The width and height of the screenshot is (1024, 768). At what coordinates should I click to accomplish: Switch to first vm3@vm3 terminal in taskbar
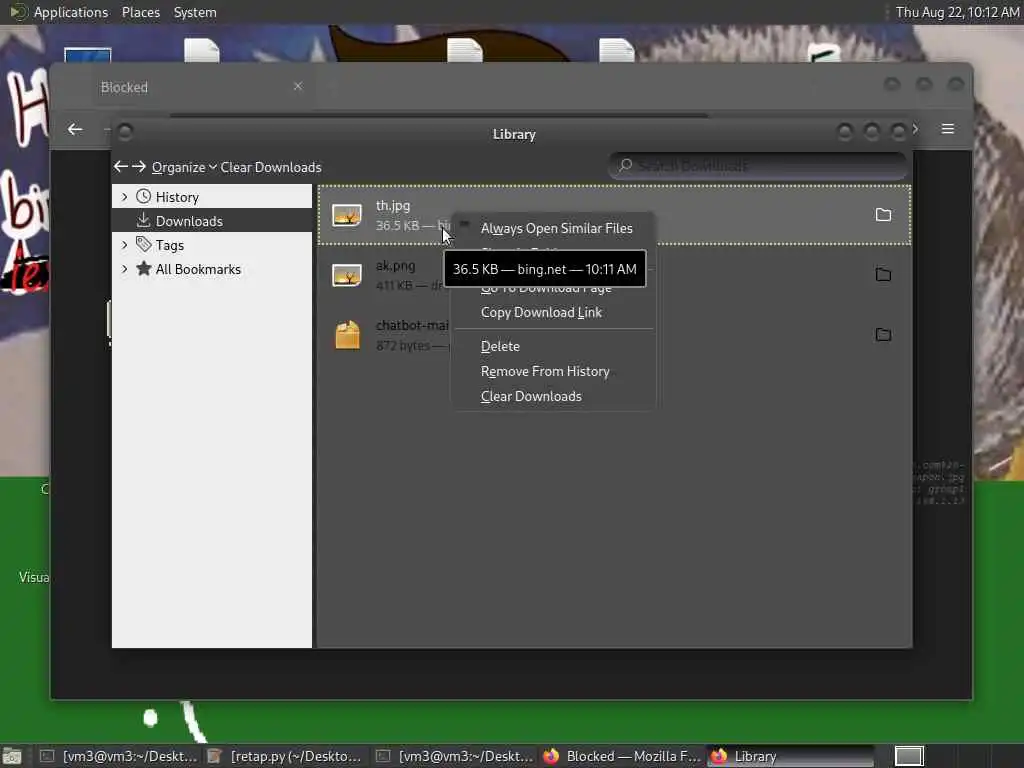click(x=118, y=756)
